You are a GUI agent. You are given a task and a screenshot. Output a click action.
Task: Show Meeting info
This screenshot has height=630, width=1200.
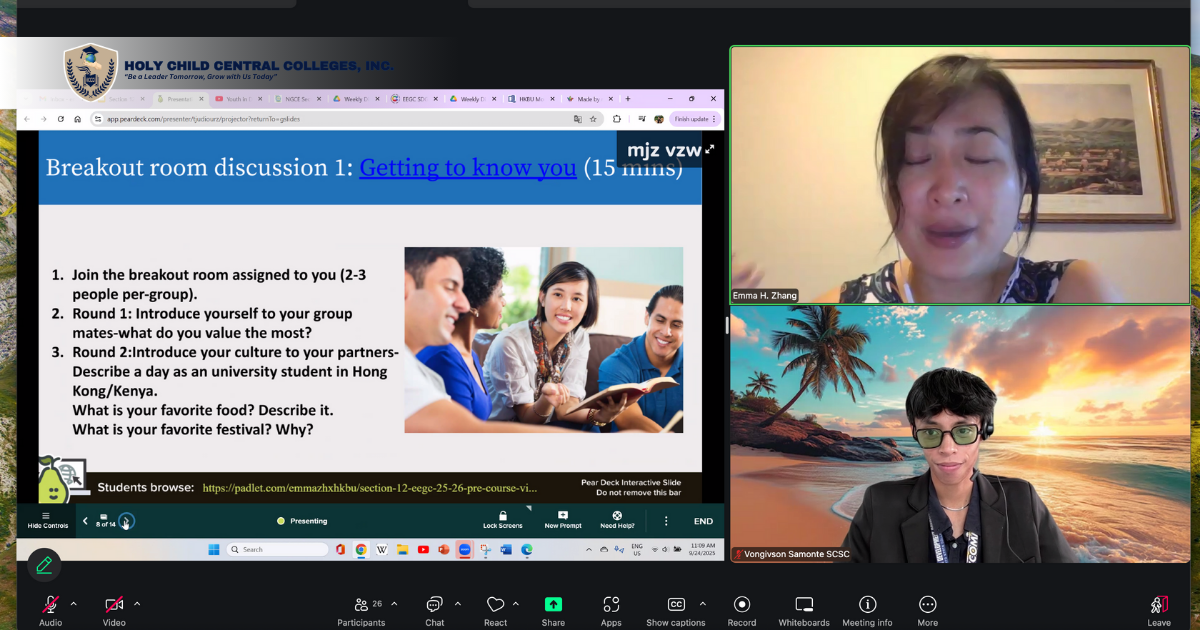pyautogui.click(x=867, y=605)
